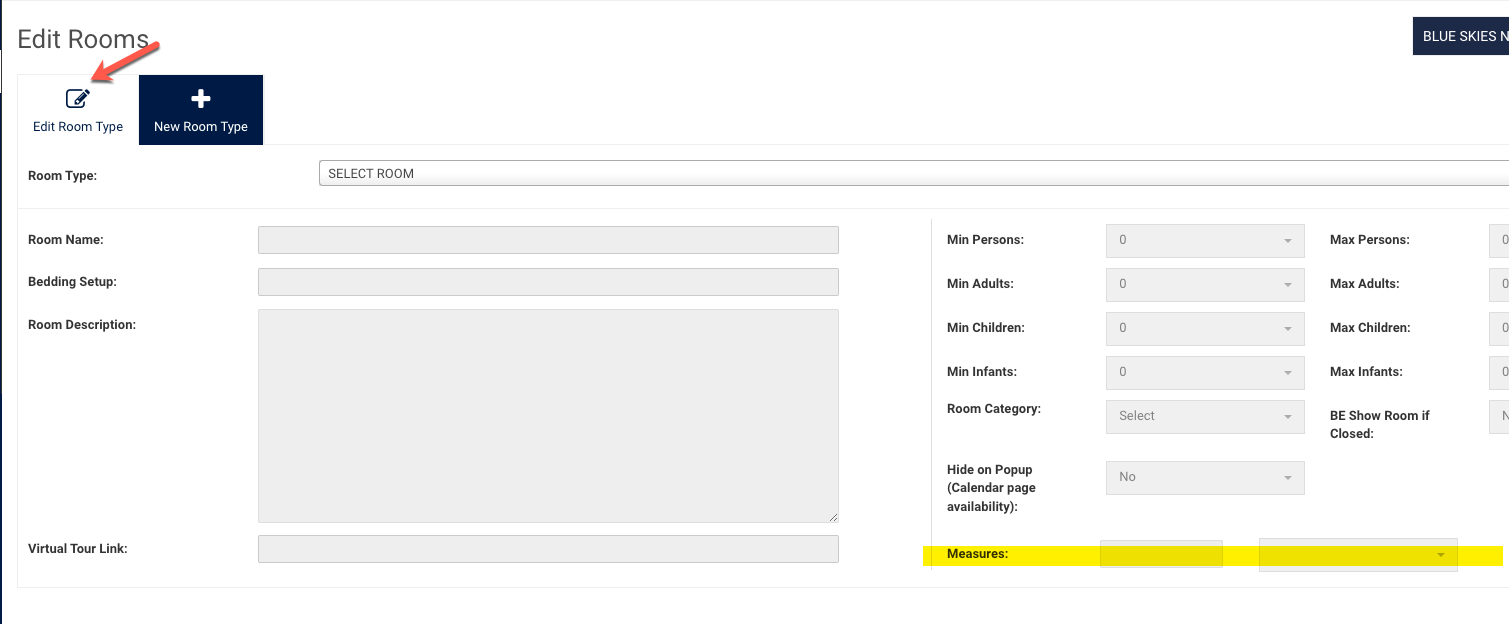This screenshot has width=1509, height=624.
Task: Open the BE Show Room if Closed dropdown
Action: (1499, 416)
